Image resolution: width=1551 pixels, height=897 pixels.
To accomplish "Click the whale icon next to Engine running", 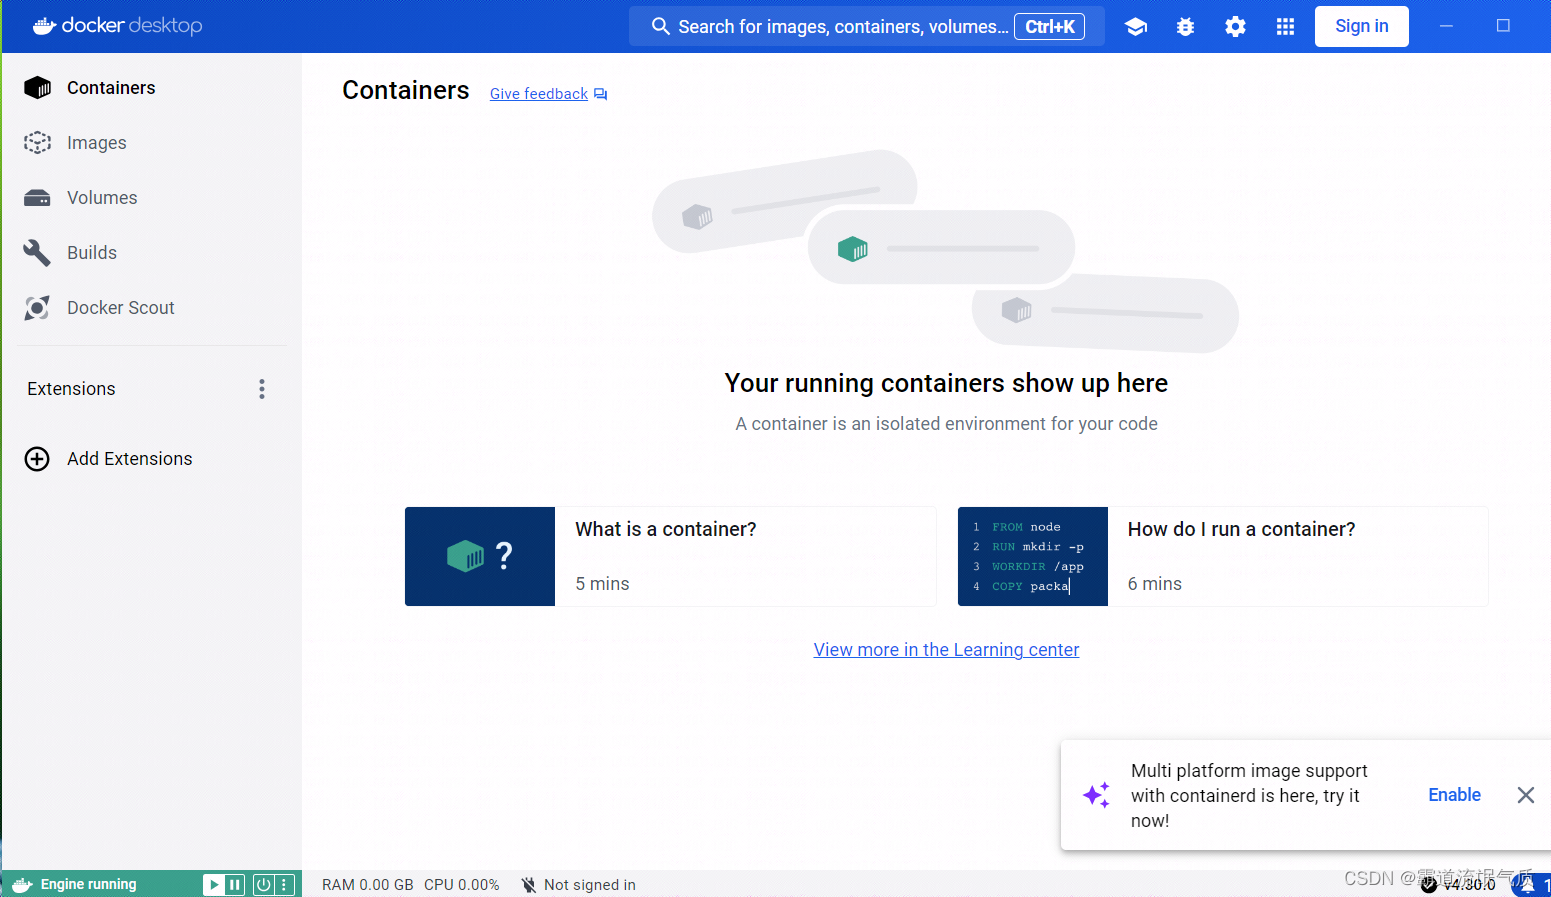I will [x=22, y=885].
